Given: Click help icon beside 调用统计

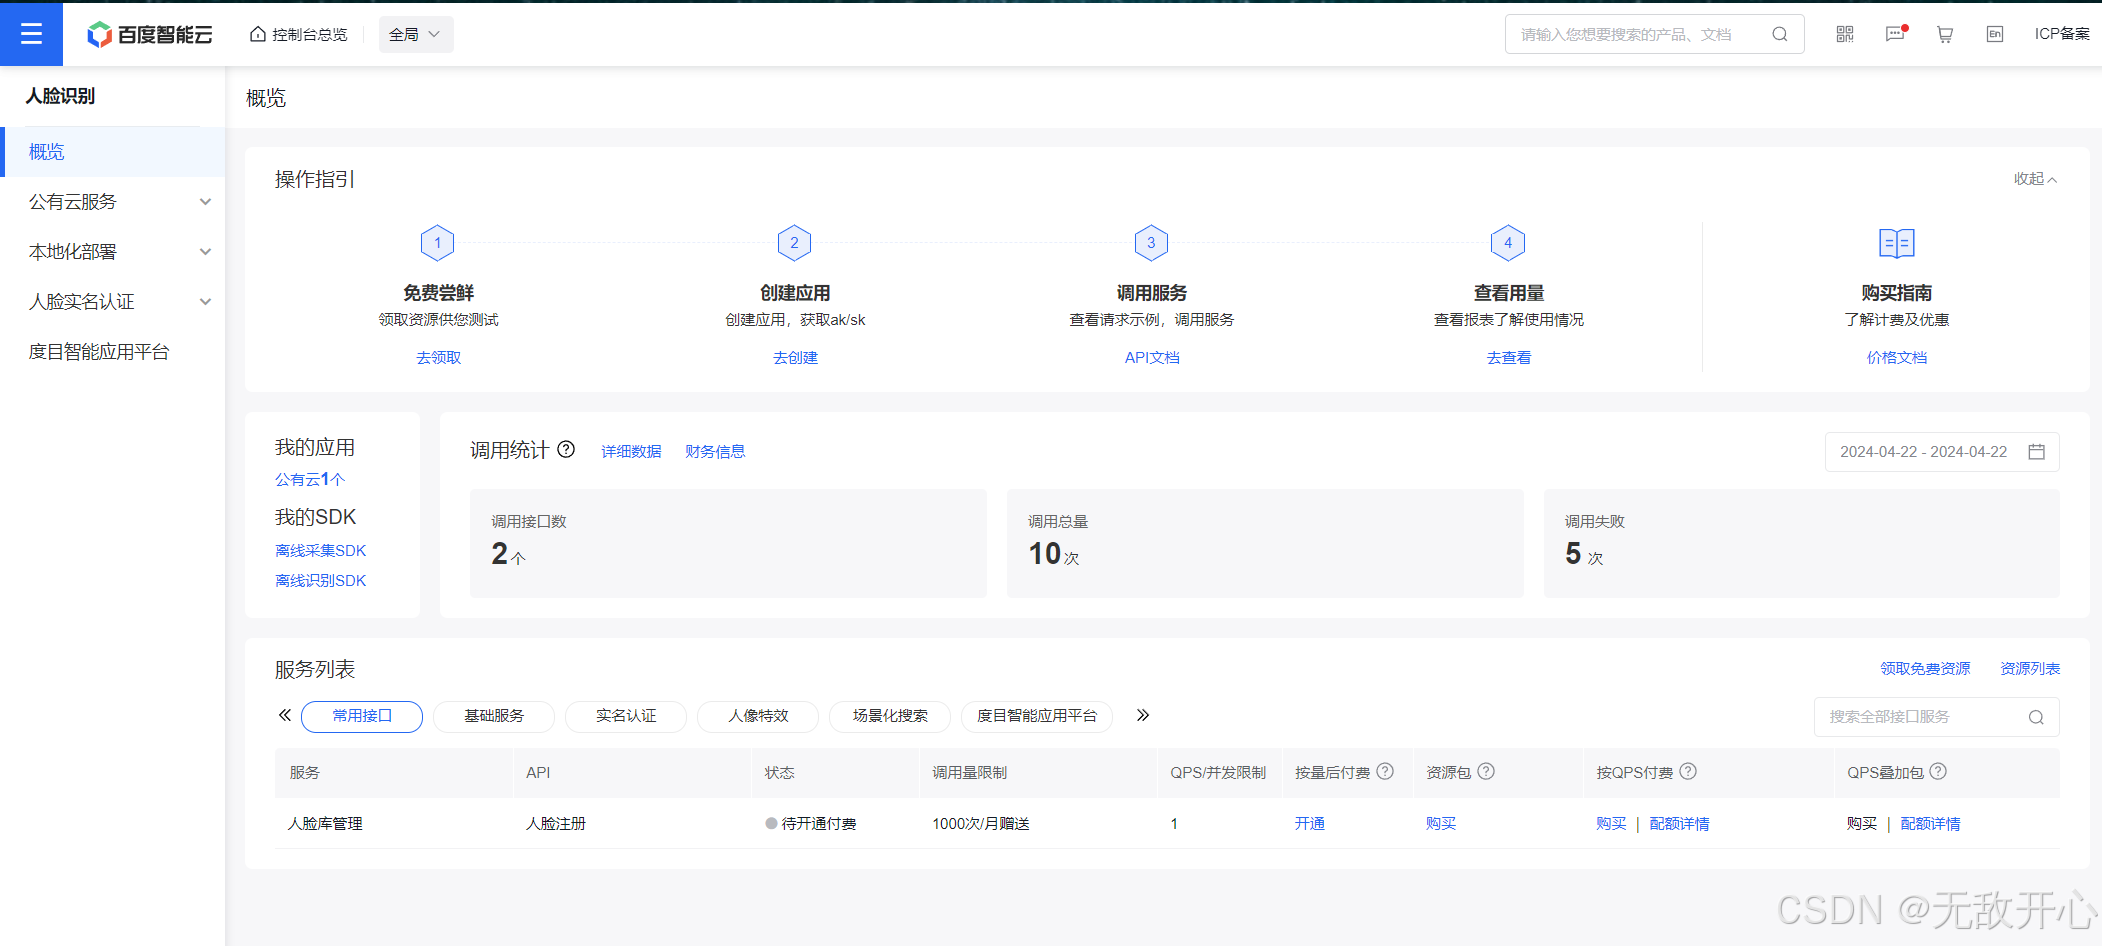Looking at the screenshot, I should tap(566, 450).
